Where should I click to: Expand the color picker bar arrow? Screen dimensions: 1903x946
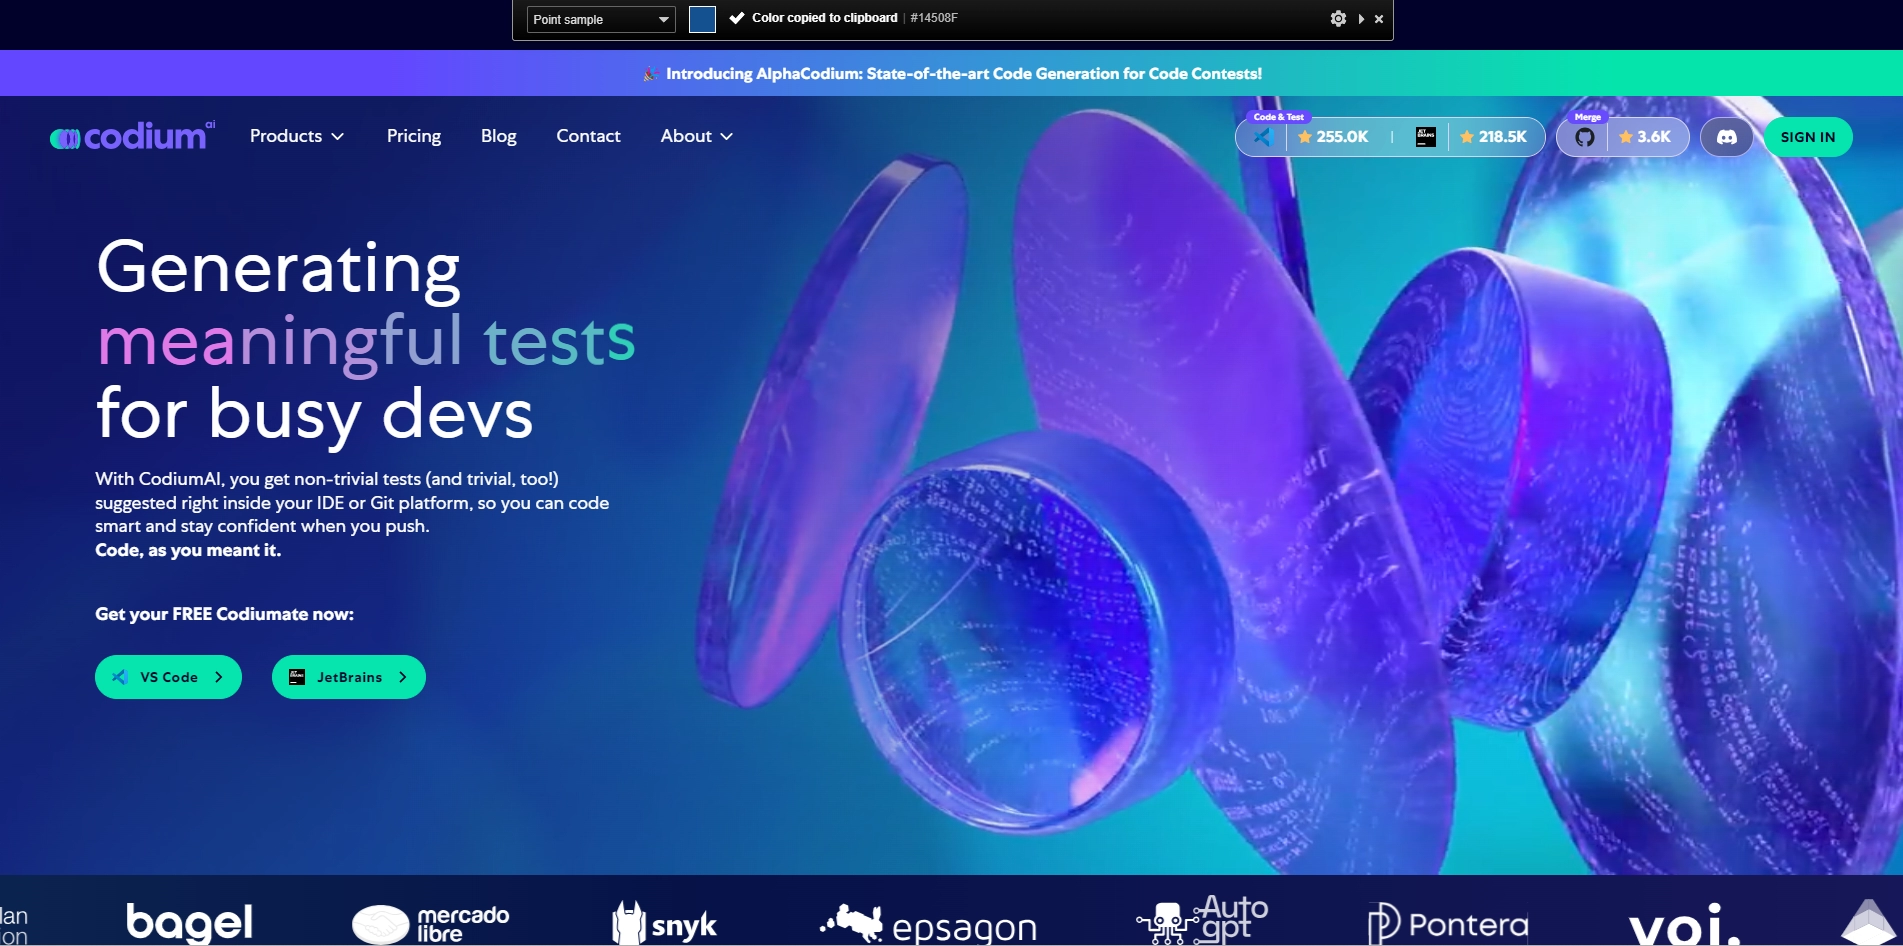click(1361, 18)
